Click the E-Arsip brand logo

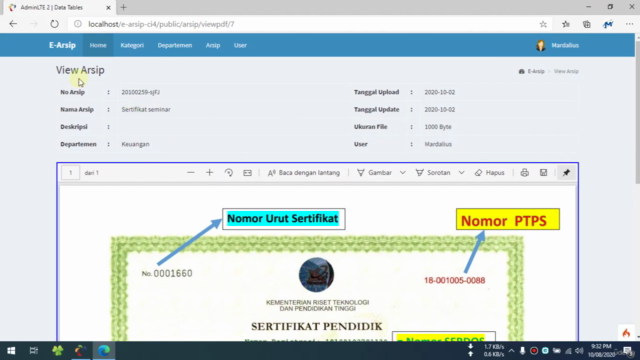click(62, 45)
